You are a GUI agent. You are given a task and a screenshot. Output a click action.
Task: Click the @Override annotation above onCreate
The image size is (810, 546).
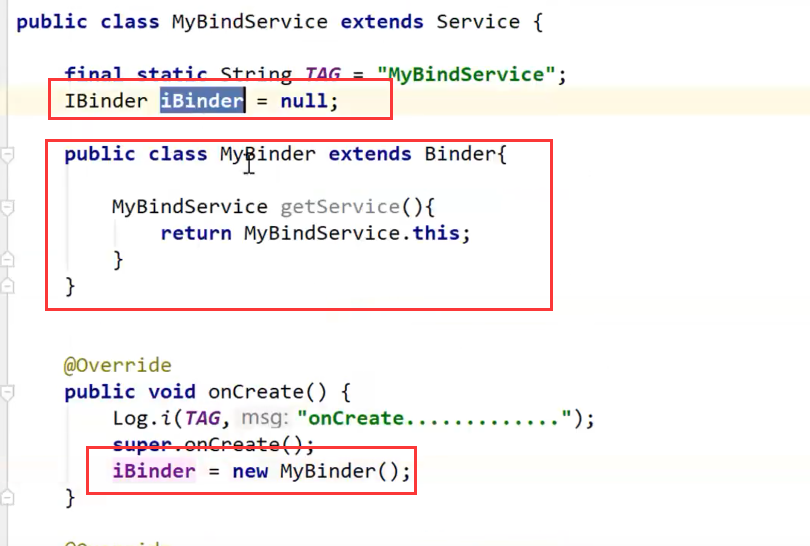117,365
